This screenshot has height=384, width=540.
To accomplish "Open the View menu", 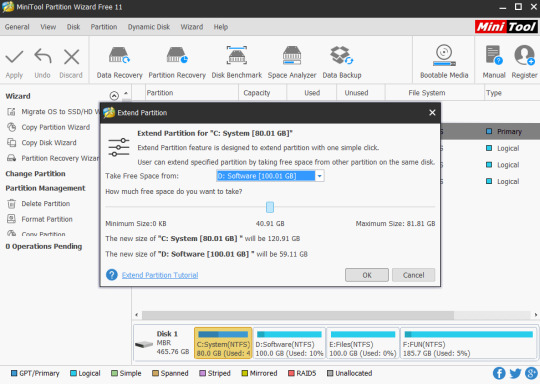I will pos(48,27).
